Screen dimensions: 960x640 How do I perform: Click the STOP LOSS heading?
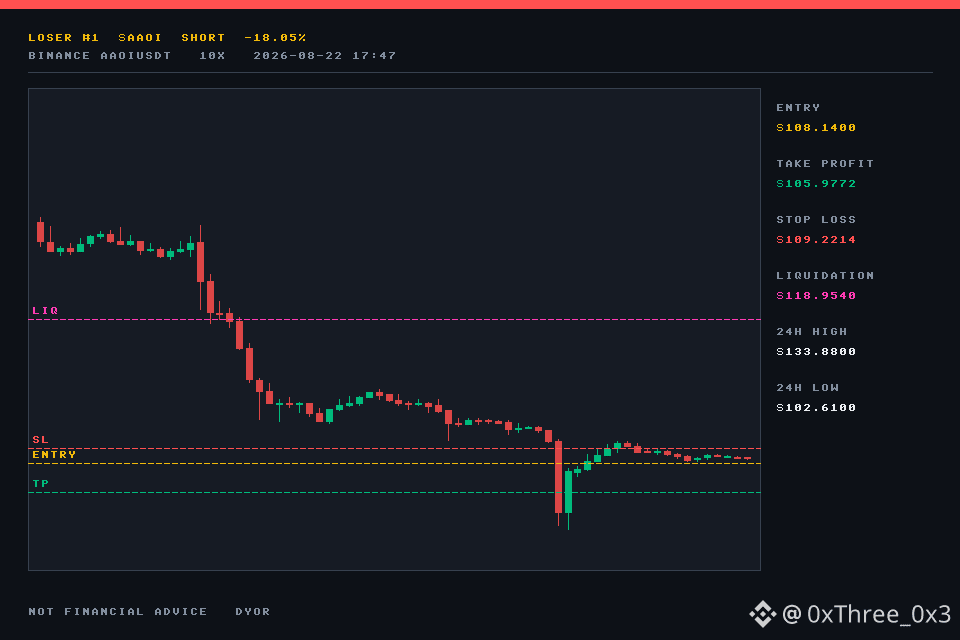click(816, 220)
